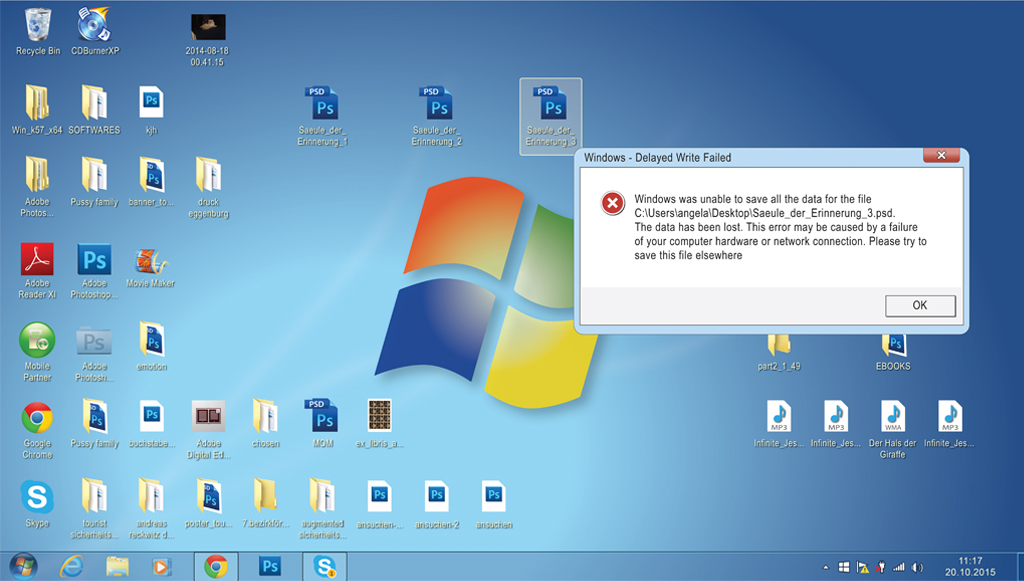The height and width of the screenshot is (581, 1024).
Task: Select the buchstabe... Photoshop file
Action: [x=152, y=424]
